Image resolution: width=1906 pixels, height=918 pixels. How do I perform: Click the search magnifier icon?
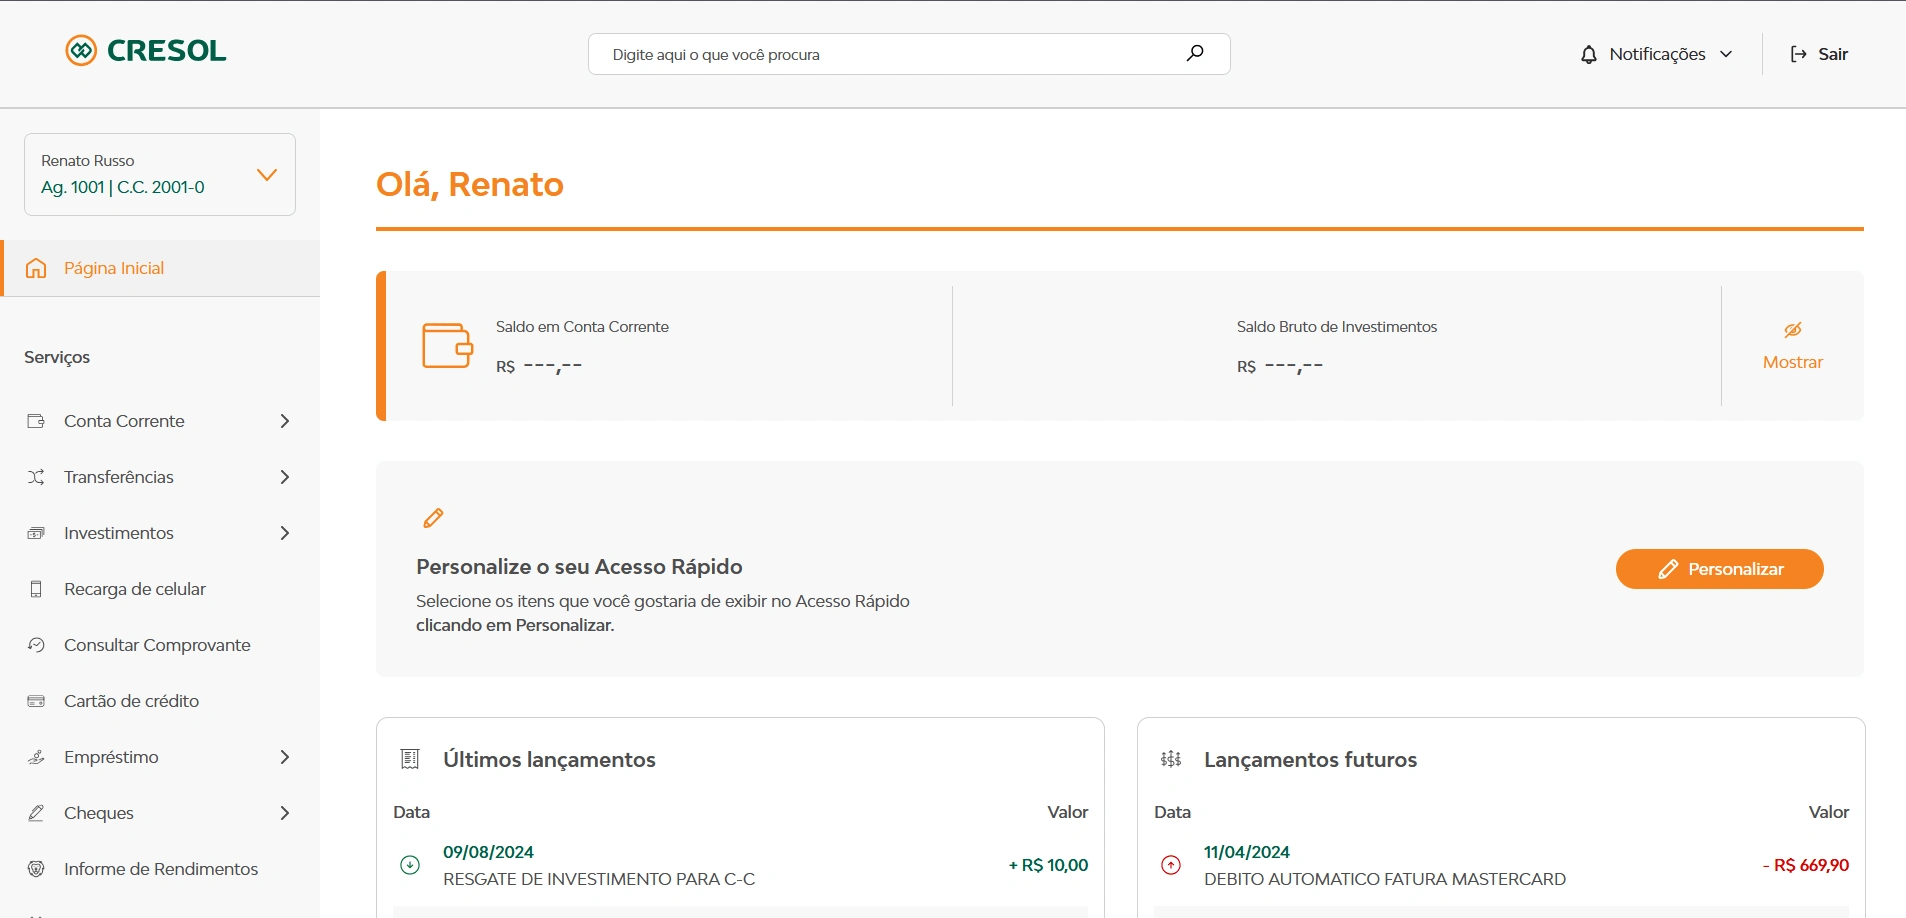click(1195, 53)
